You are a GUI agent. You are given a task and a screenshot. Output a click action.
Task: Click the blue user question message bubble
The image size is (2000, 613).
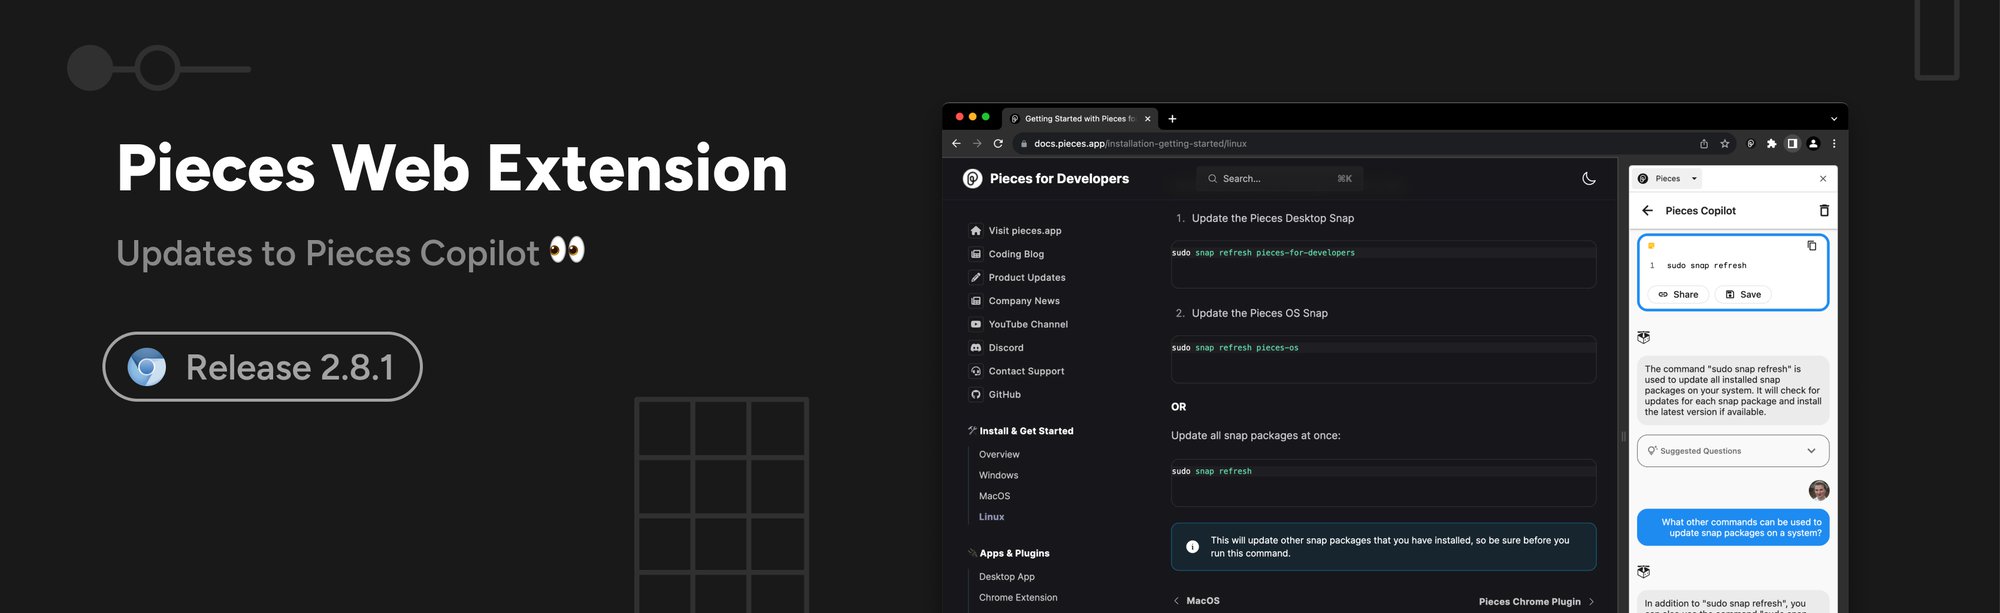point(1733,528)
